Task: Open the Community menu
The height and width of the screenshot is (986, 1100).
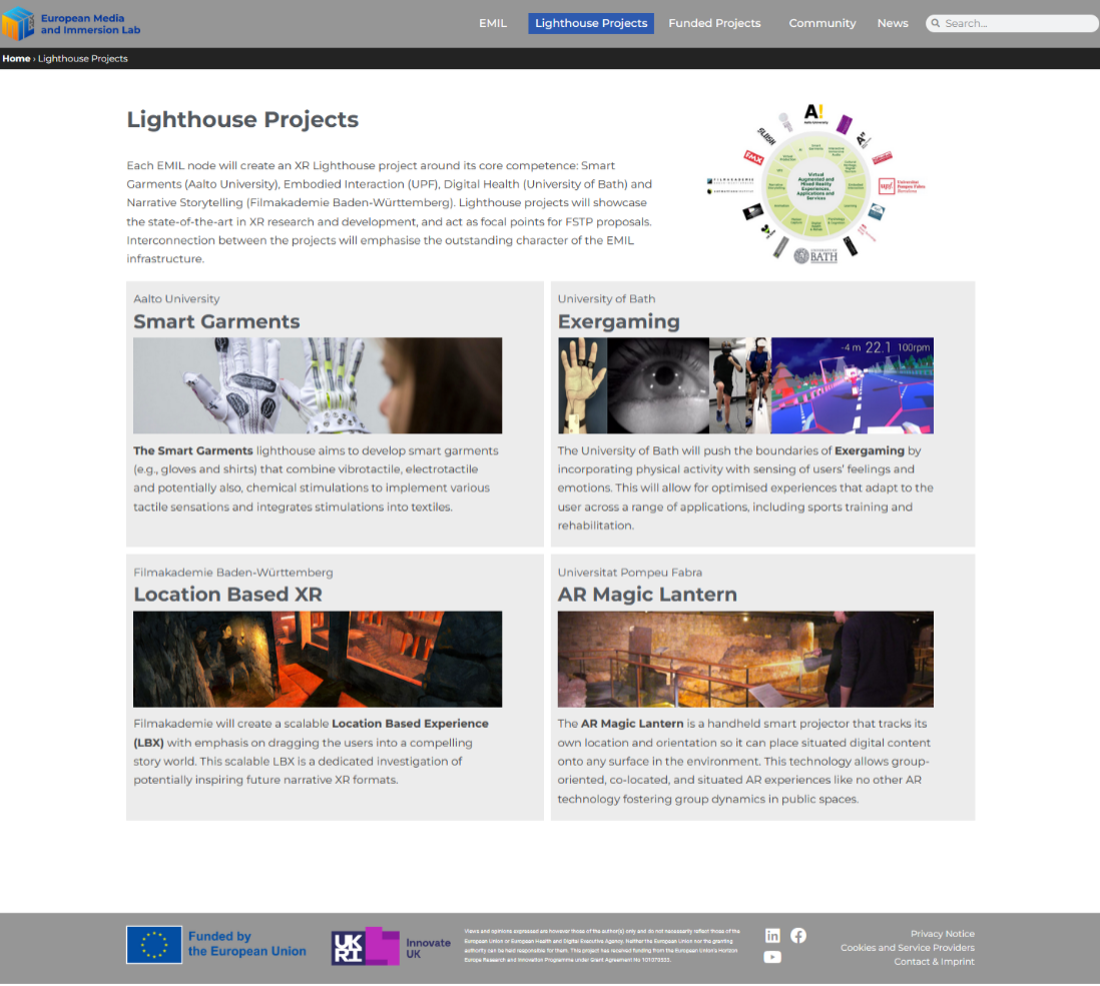Action: point(822,23)
